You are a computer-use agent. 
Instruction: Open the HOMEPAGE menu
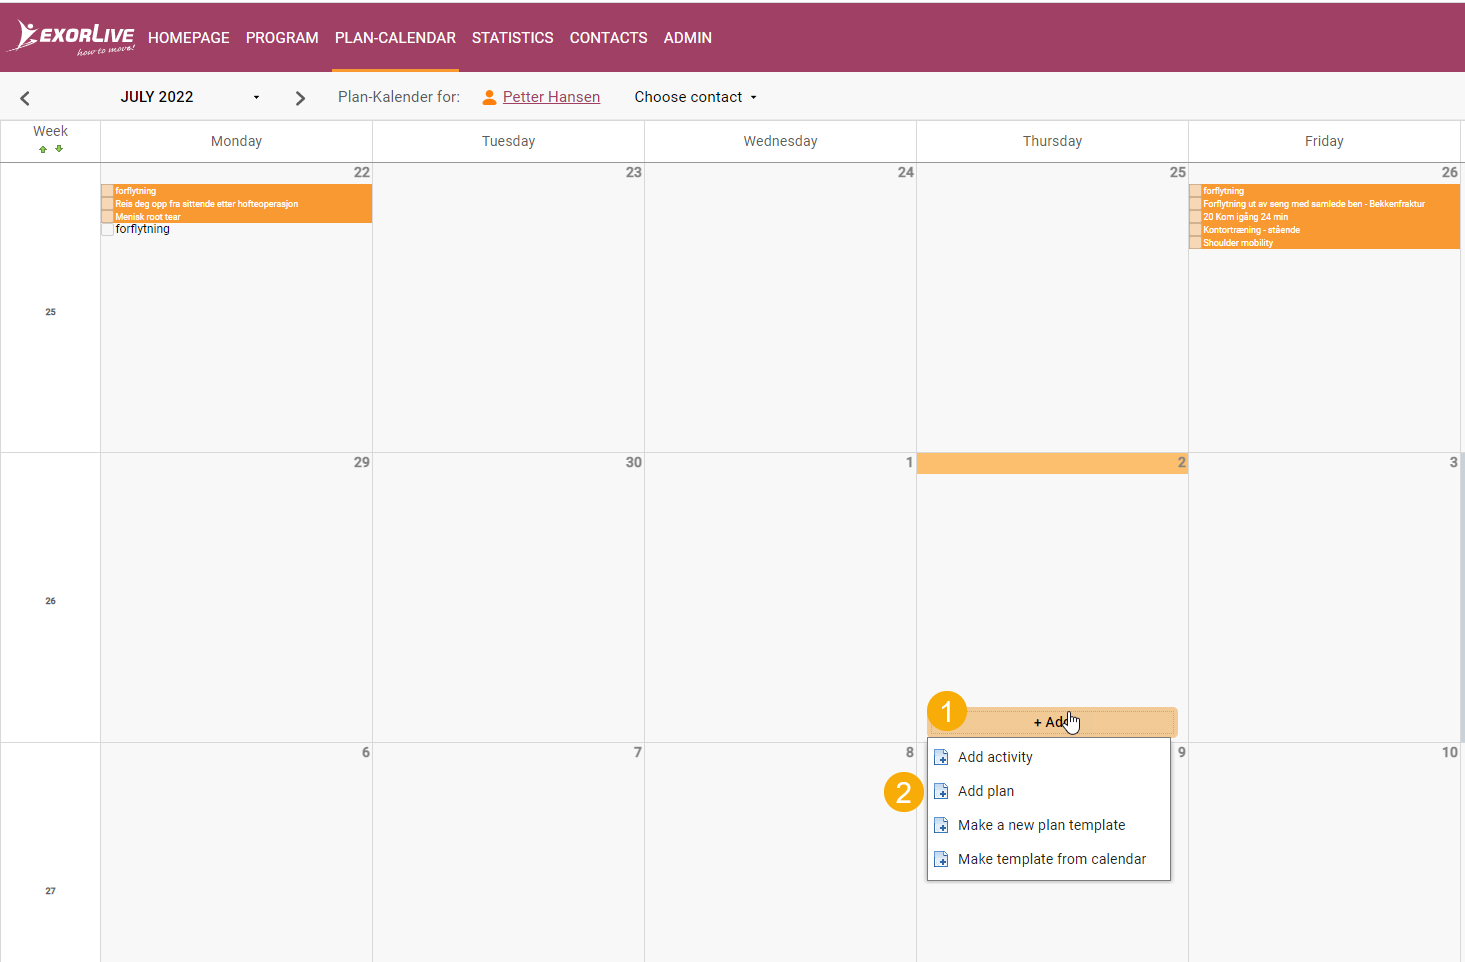click(x=189, y=38)
